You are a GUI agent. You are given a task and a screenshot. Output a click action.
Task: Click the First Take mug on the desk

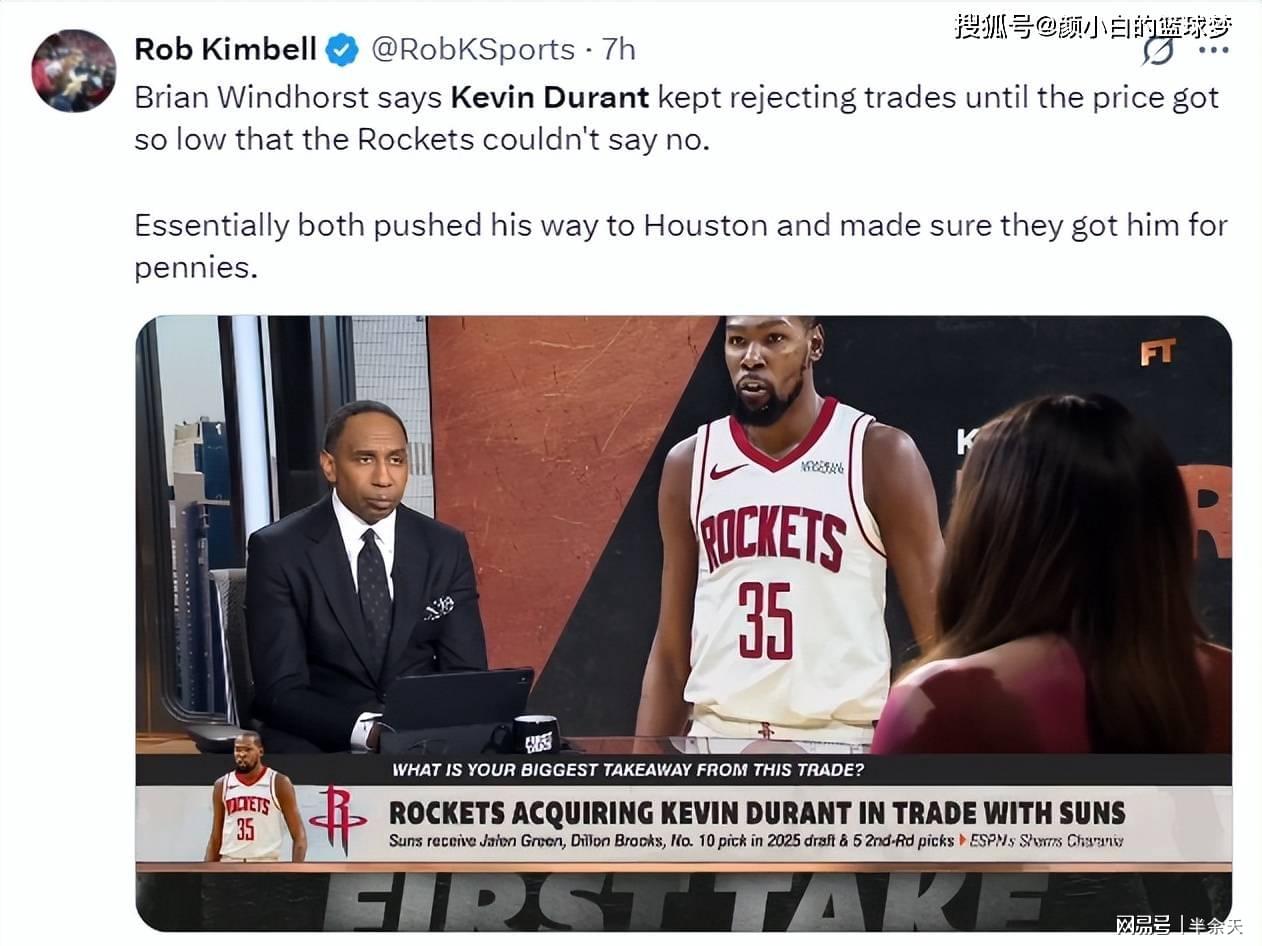click(x=536, y=734)
